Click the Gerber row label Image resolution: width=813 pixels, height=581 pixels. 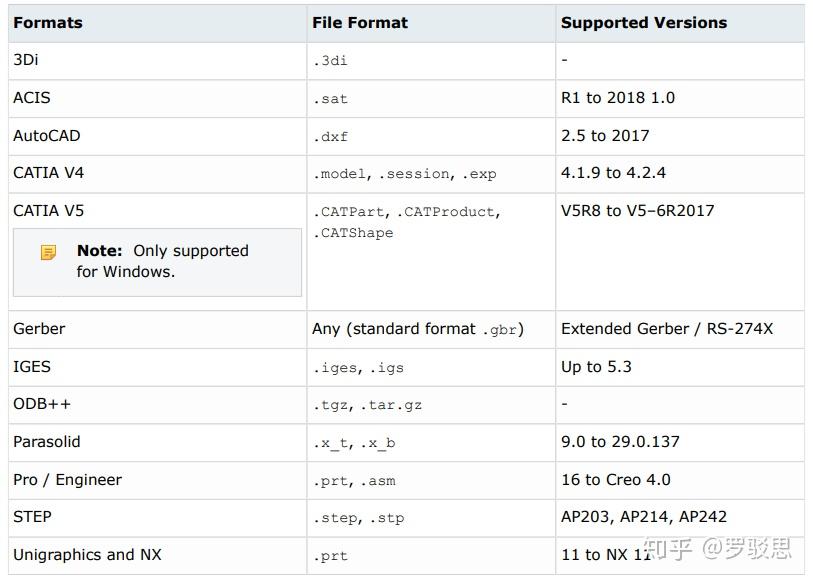[39, 329]
